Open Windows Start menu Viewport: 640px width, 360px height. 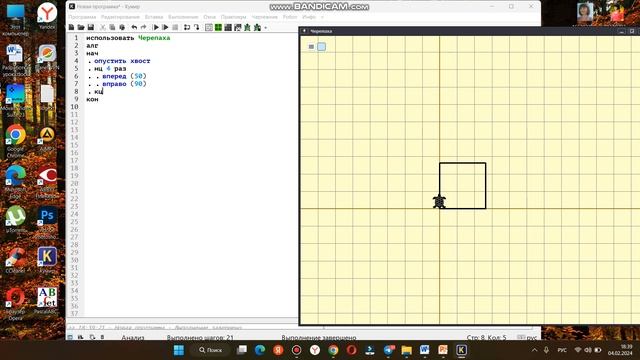(x=179, y=350)
